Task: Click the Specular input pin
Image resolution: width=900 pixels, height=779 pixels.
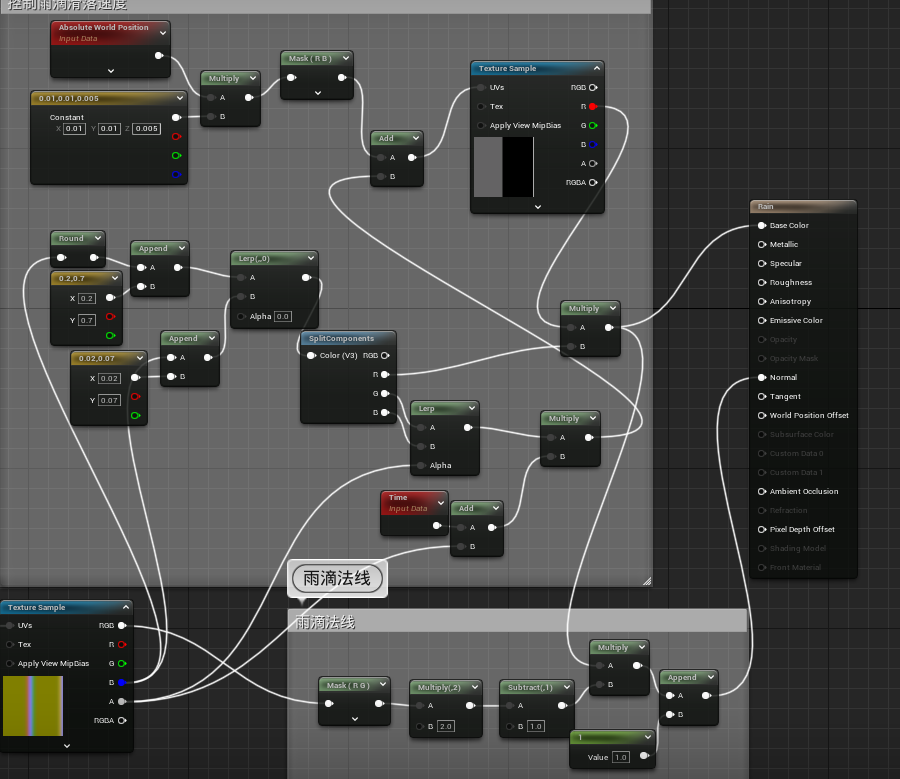Action: click(762, 263)
